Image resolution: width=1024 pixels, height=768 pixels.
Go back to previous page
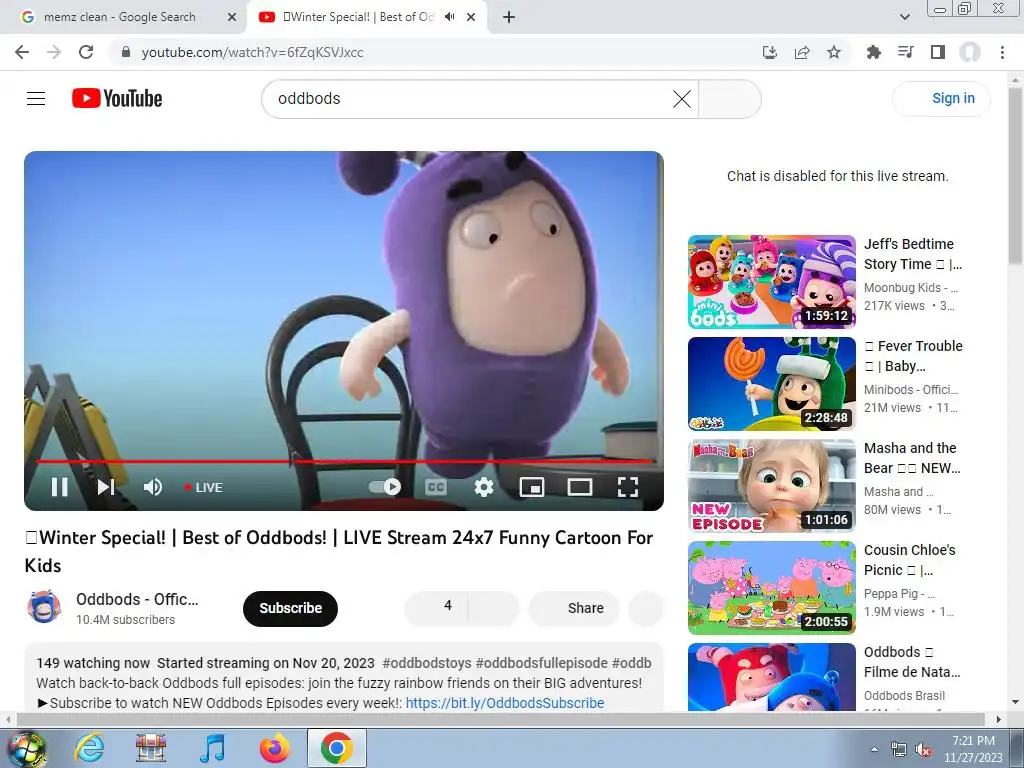click(x=22, y=52)
